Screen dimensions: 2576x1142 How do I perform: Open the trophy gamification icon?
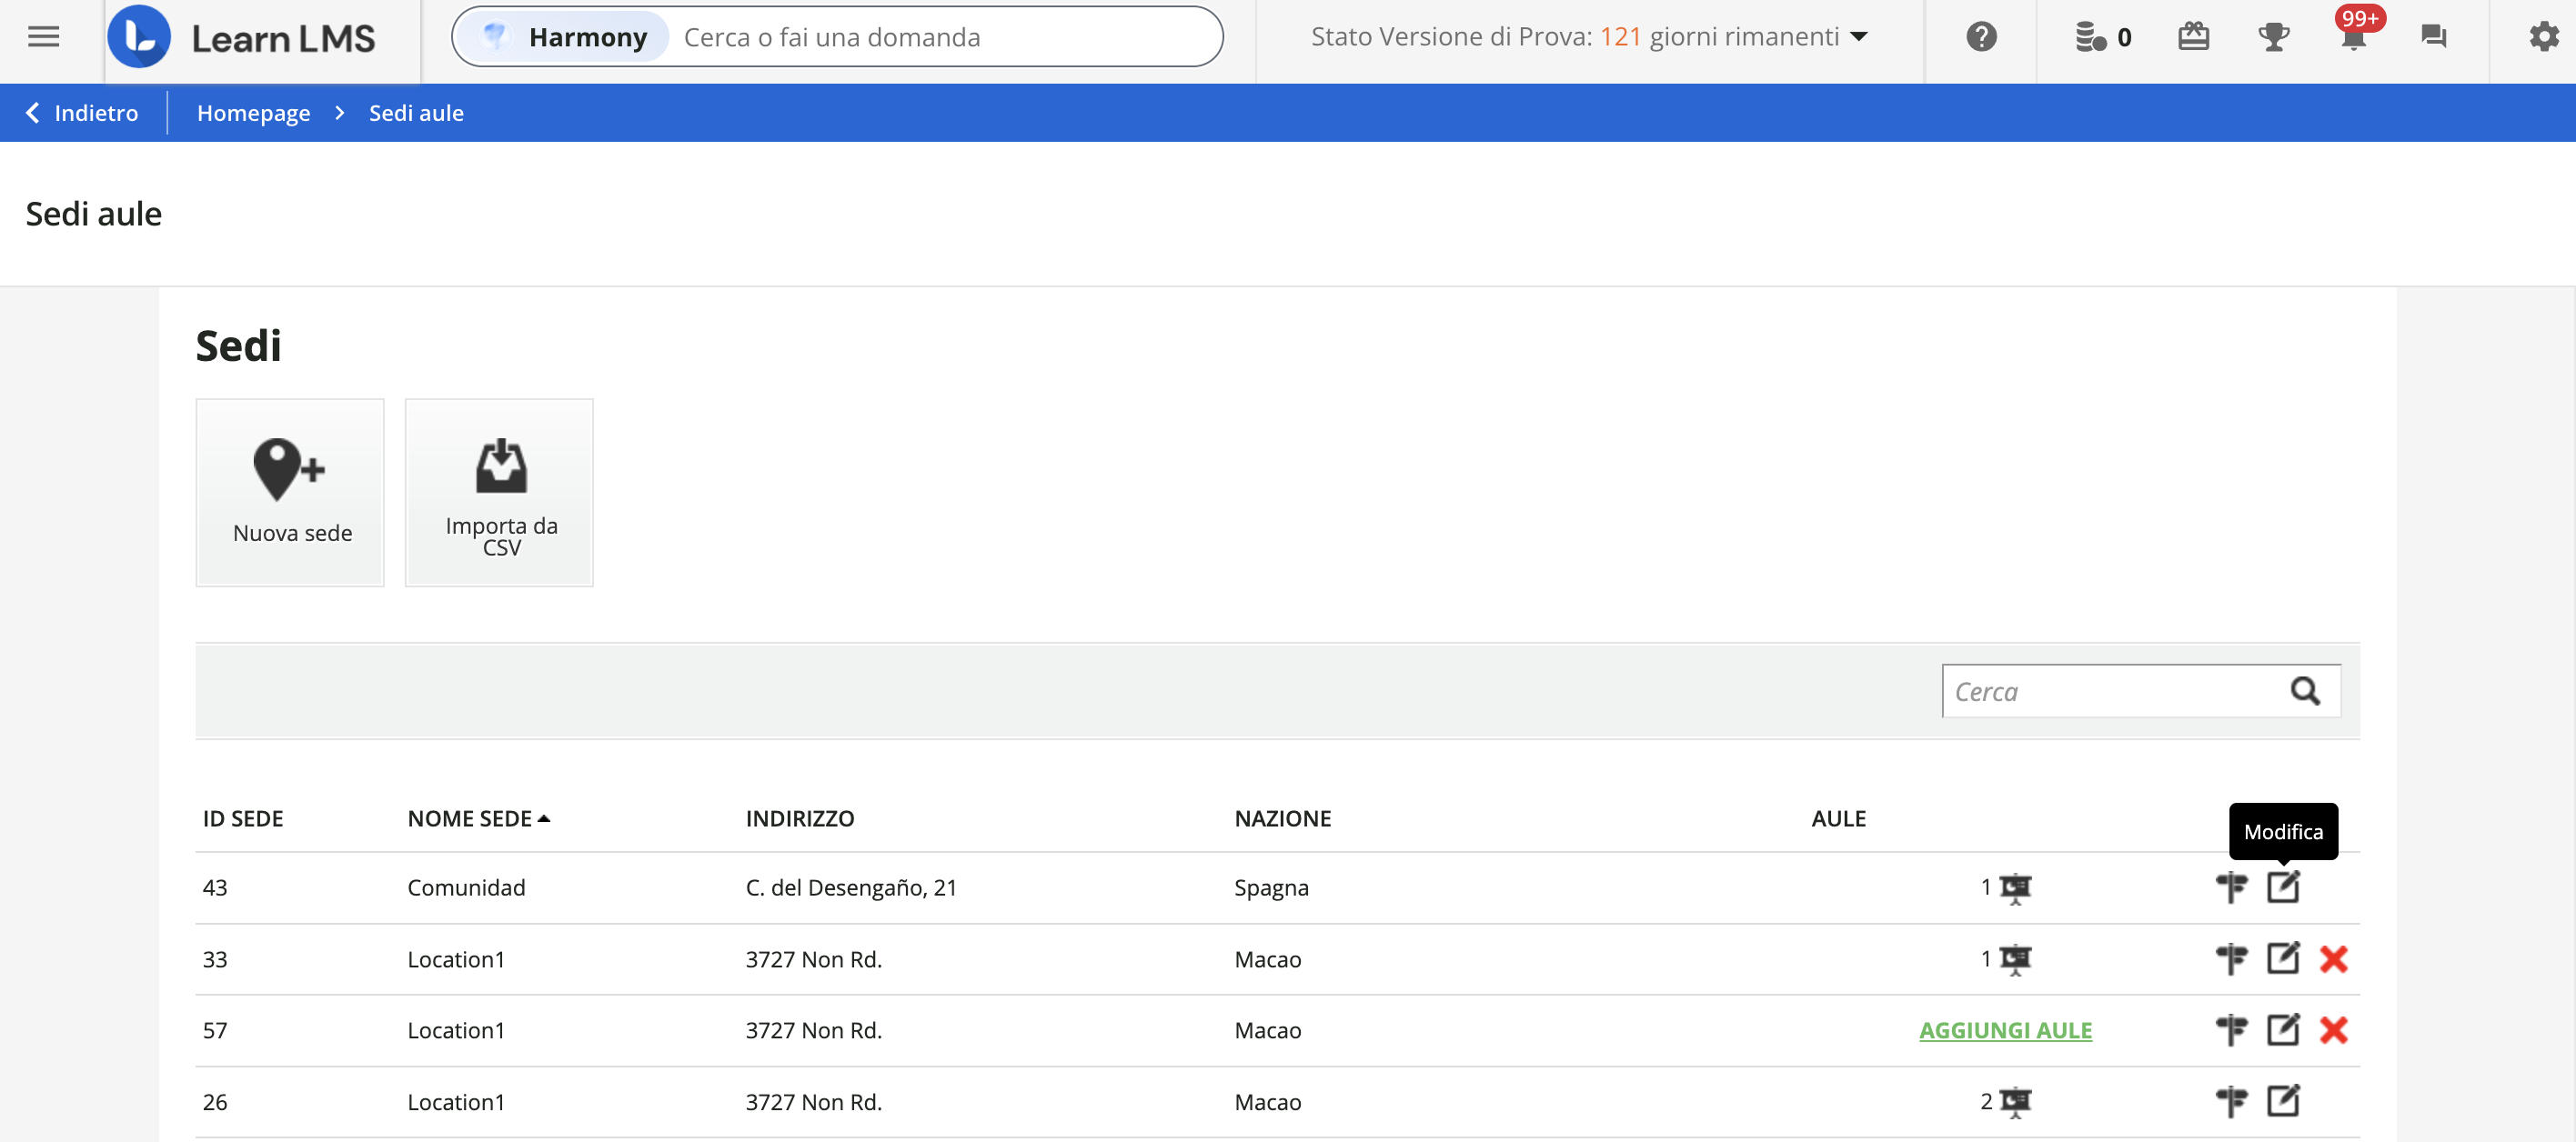[x=2273, y=37]
